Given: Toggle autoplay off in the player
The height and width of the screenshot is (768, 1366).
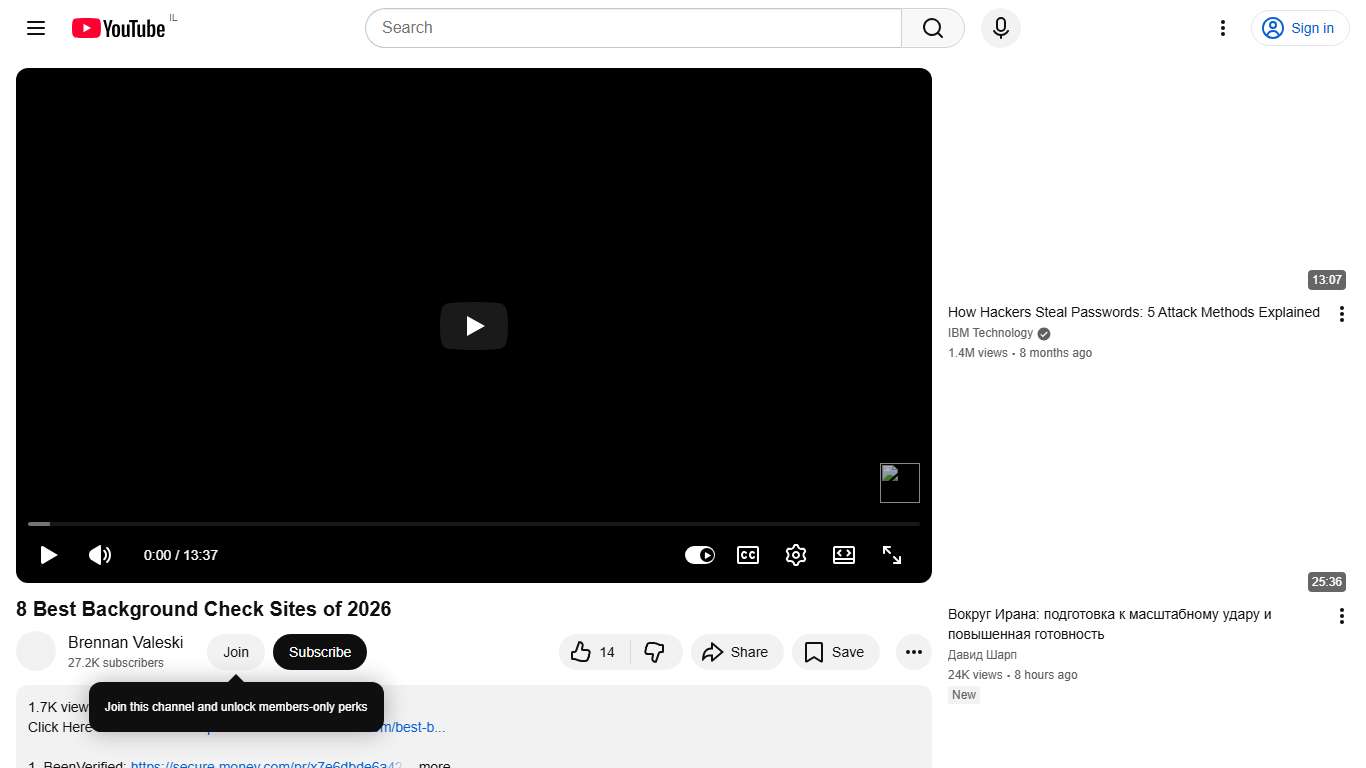Looking at the screenshot, I should coord(700,555).
